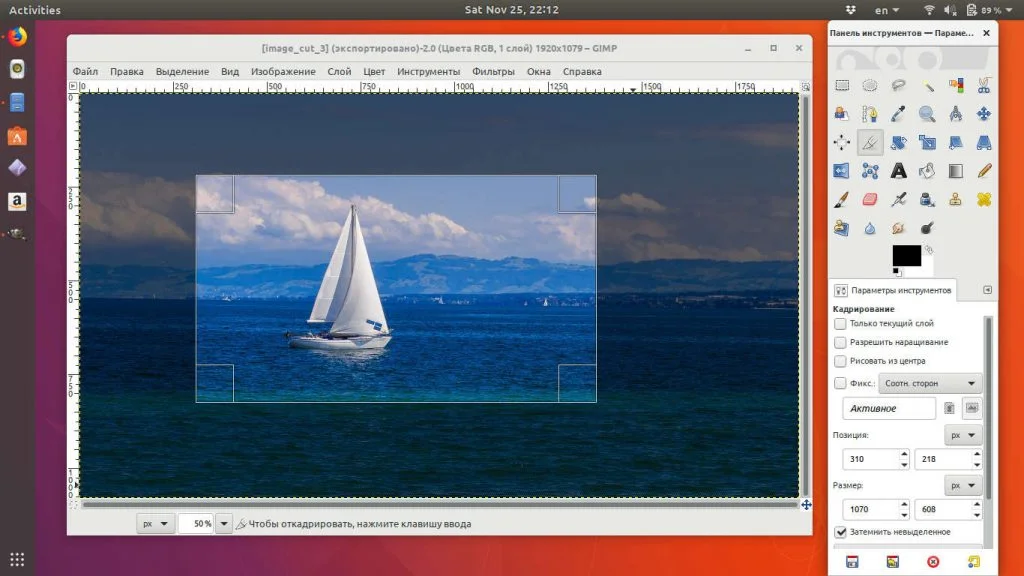Screen dimensions: 1024x576
Task: Select the Select by Color tool
Action: [955, 86]
